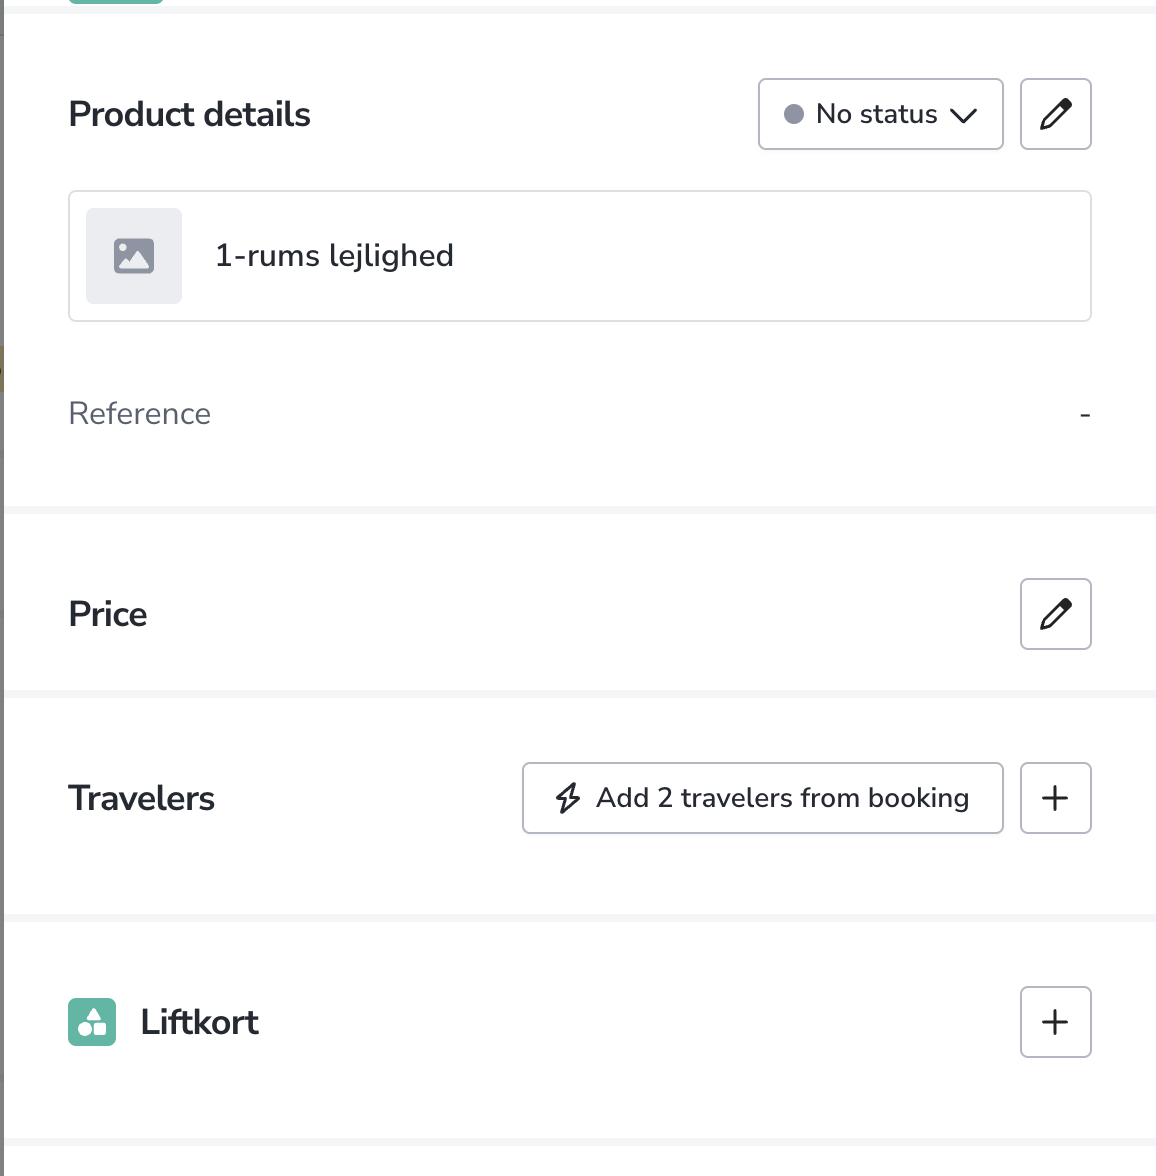Click the gray status dot in No status
Screen dimensions: 1156x1176
(794, 114)
